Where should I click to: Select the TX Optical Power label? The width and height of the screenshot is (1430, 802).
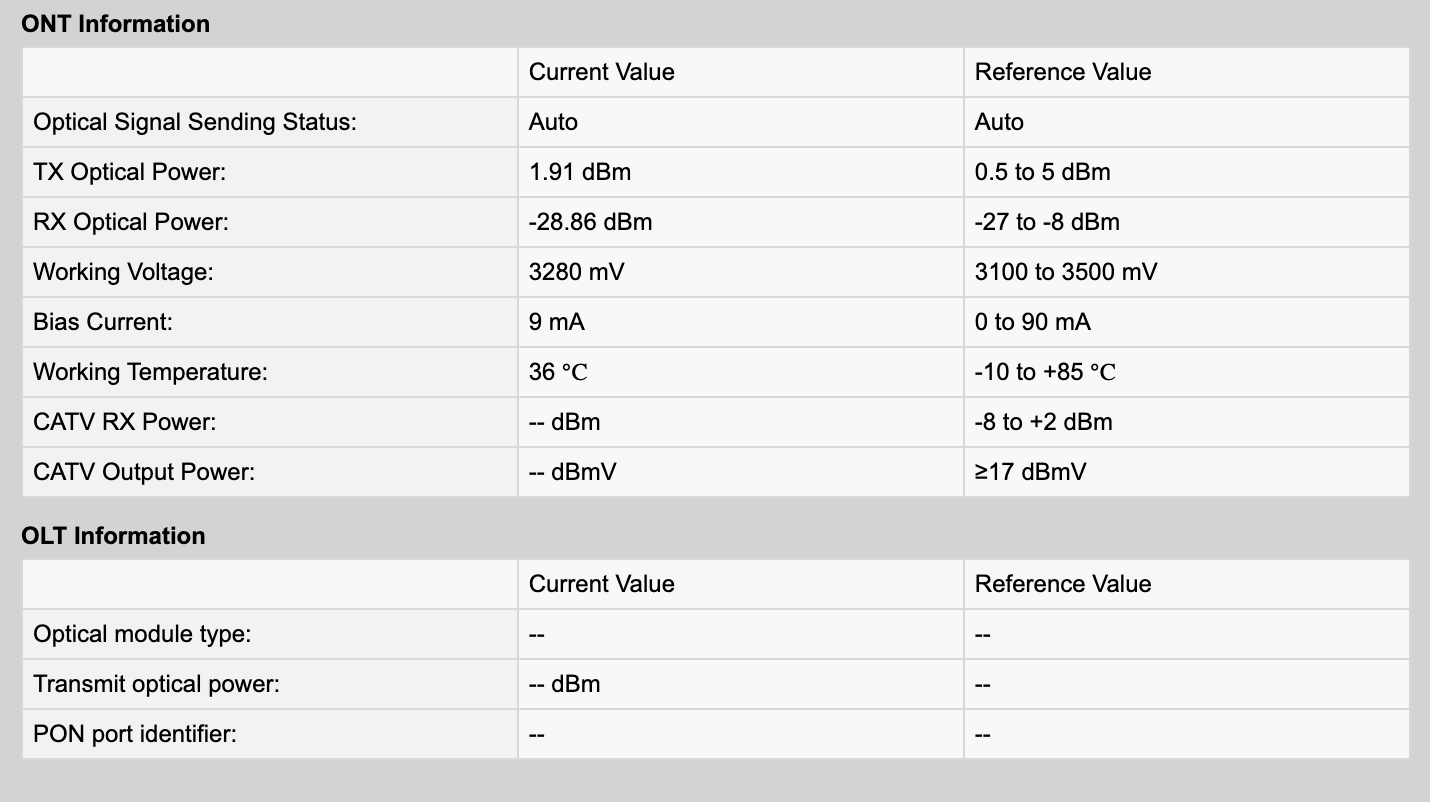pos(130,172)
